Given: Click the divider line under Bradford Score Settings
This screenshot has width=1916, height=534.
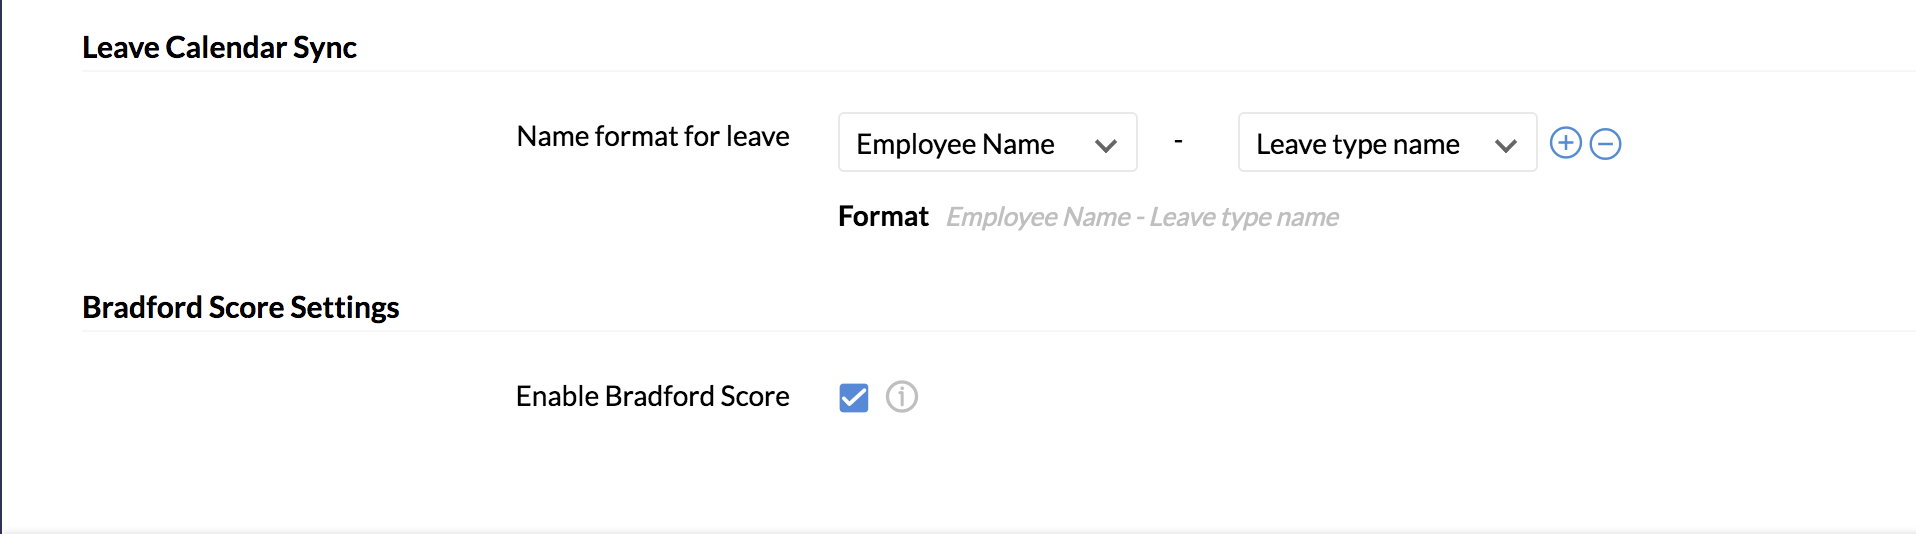Looking at the screenshot, I should click(x=999, y=331).
